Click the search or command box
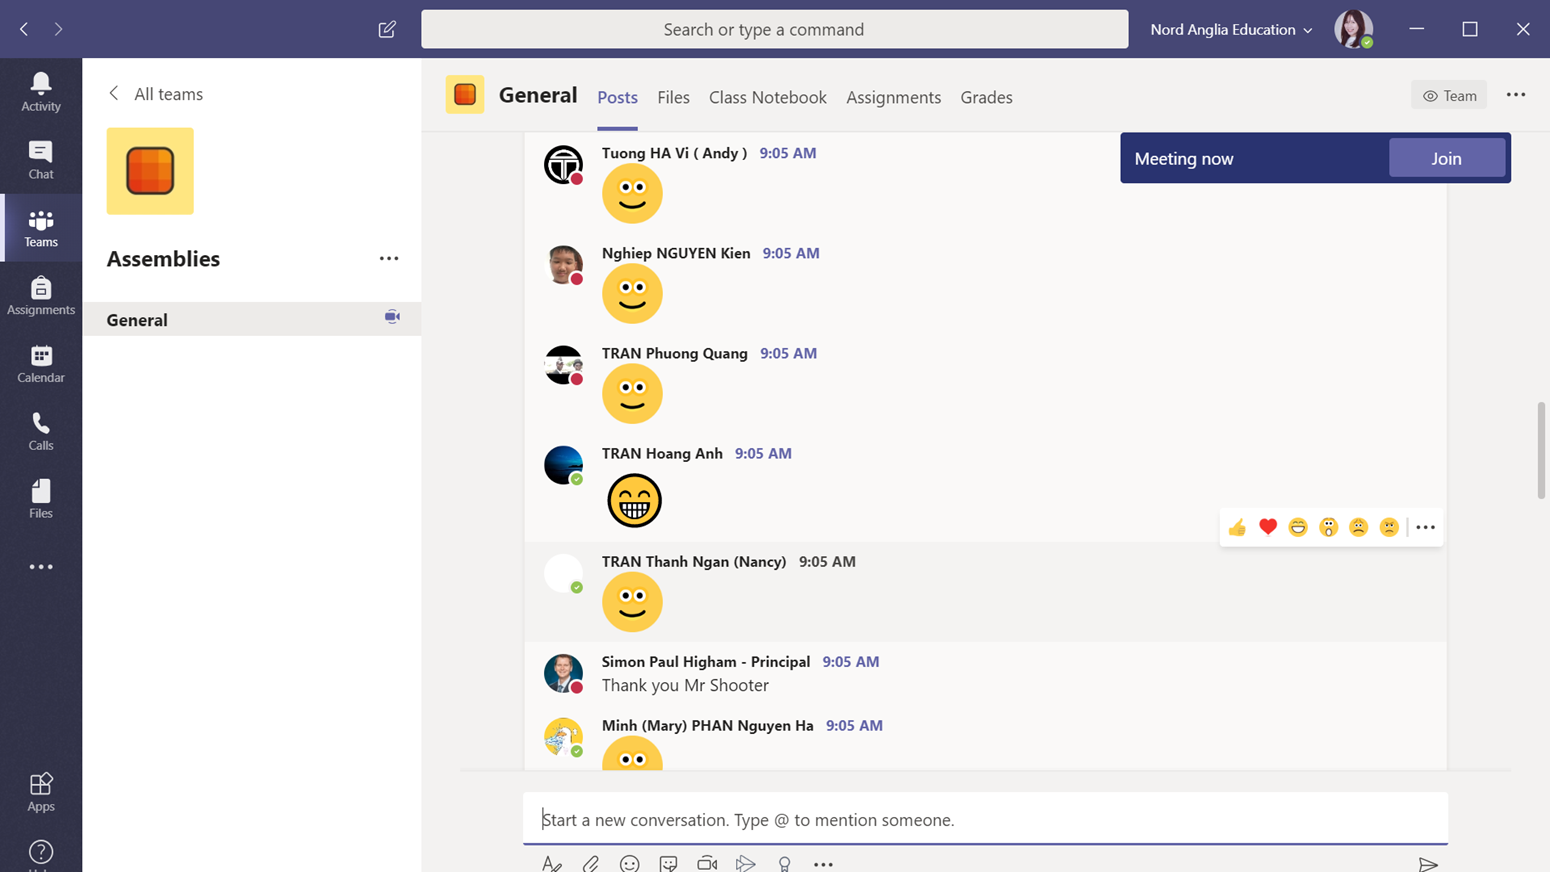 (774, 29)
